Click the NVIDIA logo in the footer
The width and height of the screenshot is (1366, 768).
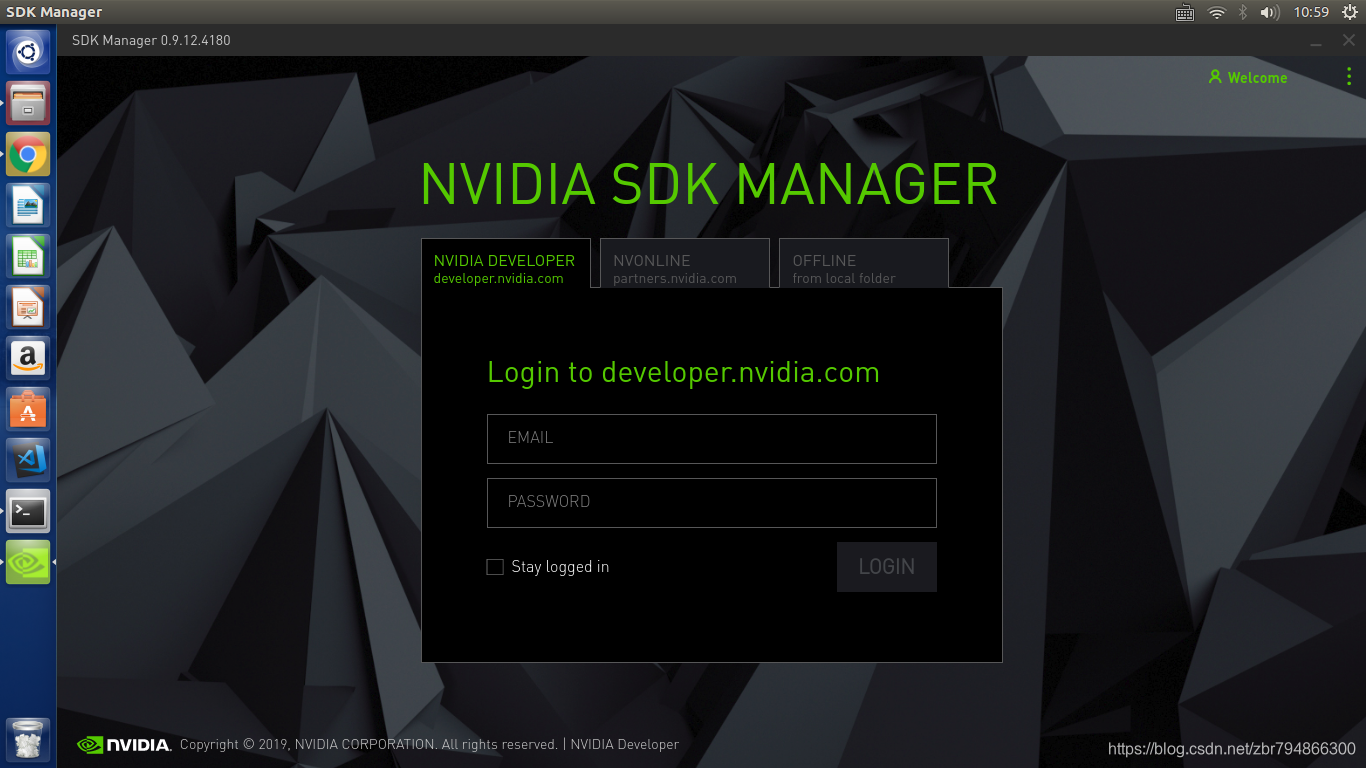click(x=124, y=744)
